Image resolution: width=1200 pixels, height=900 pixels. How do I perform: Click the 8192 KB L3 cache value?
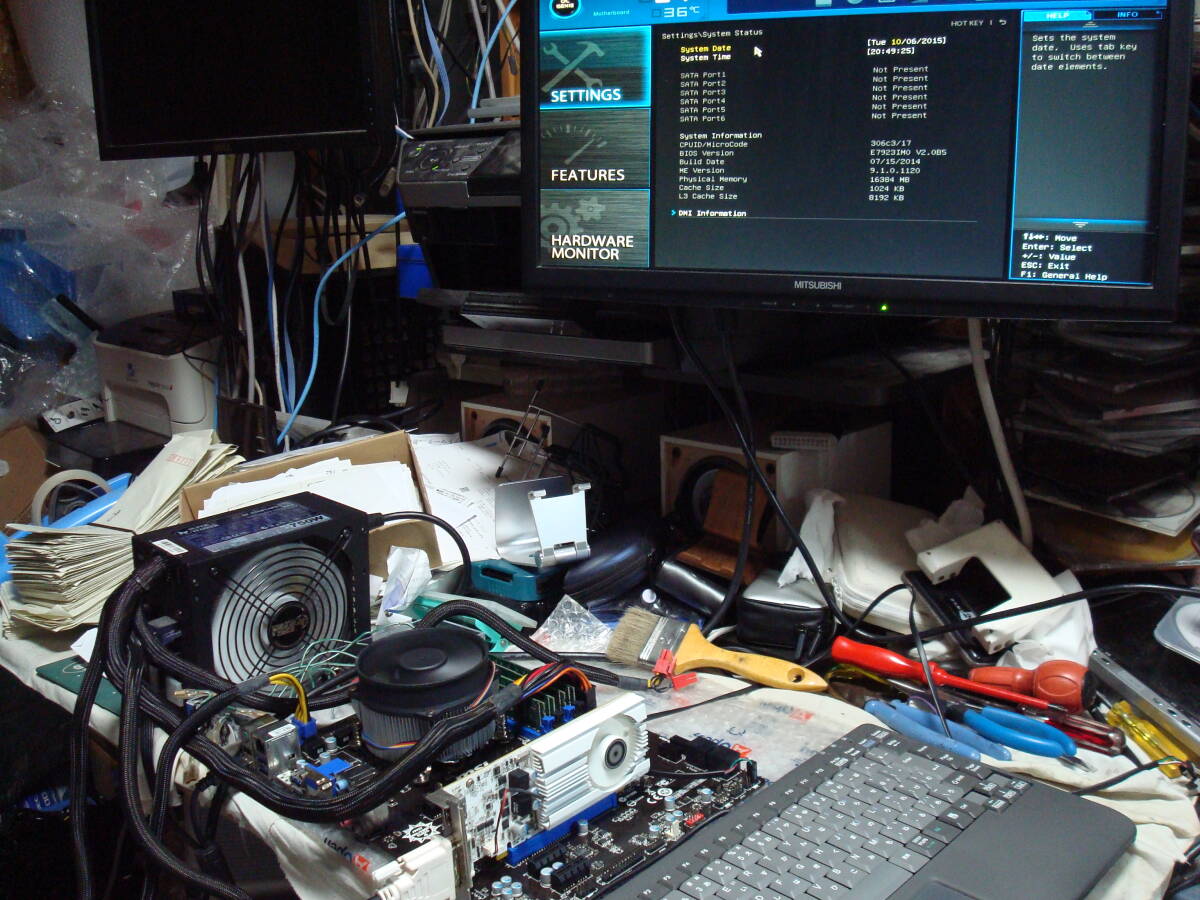tap(887, 198)
